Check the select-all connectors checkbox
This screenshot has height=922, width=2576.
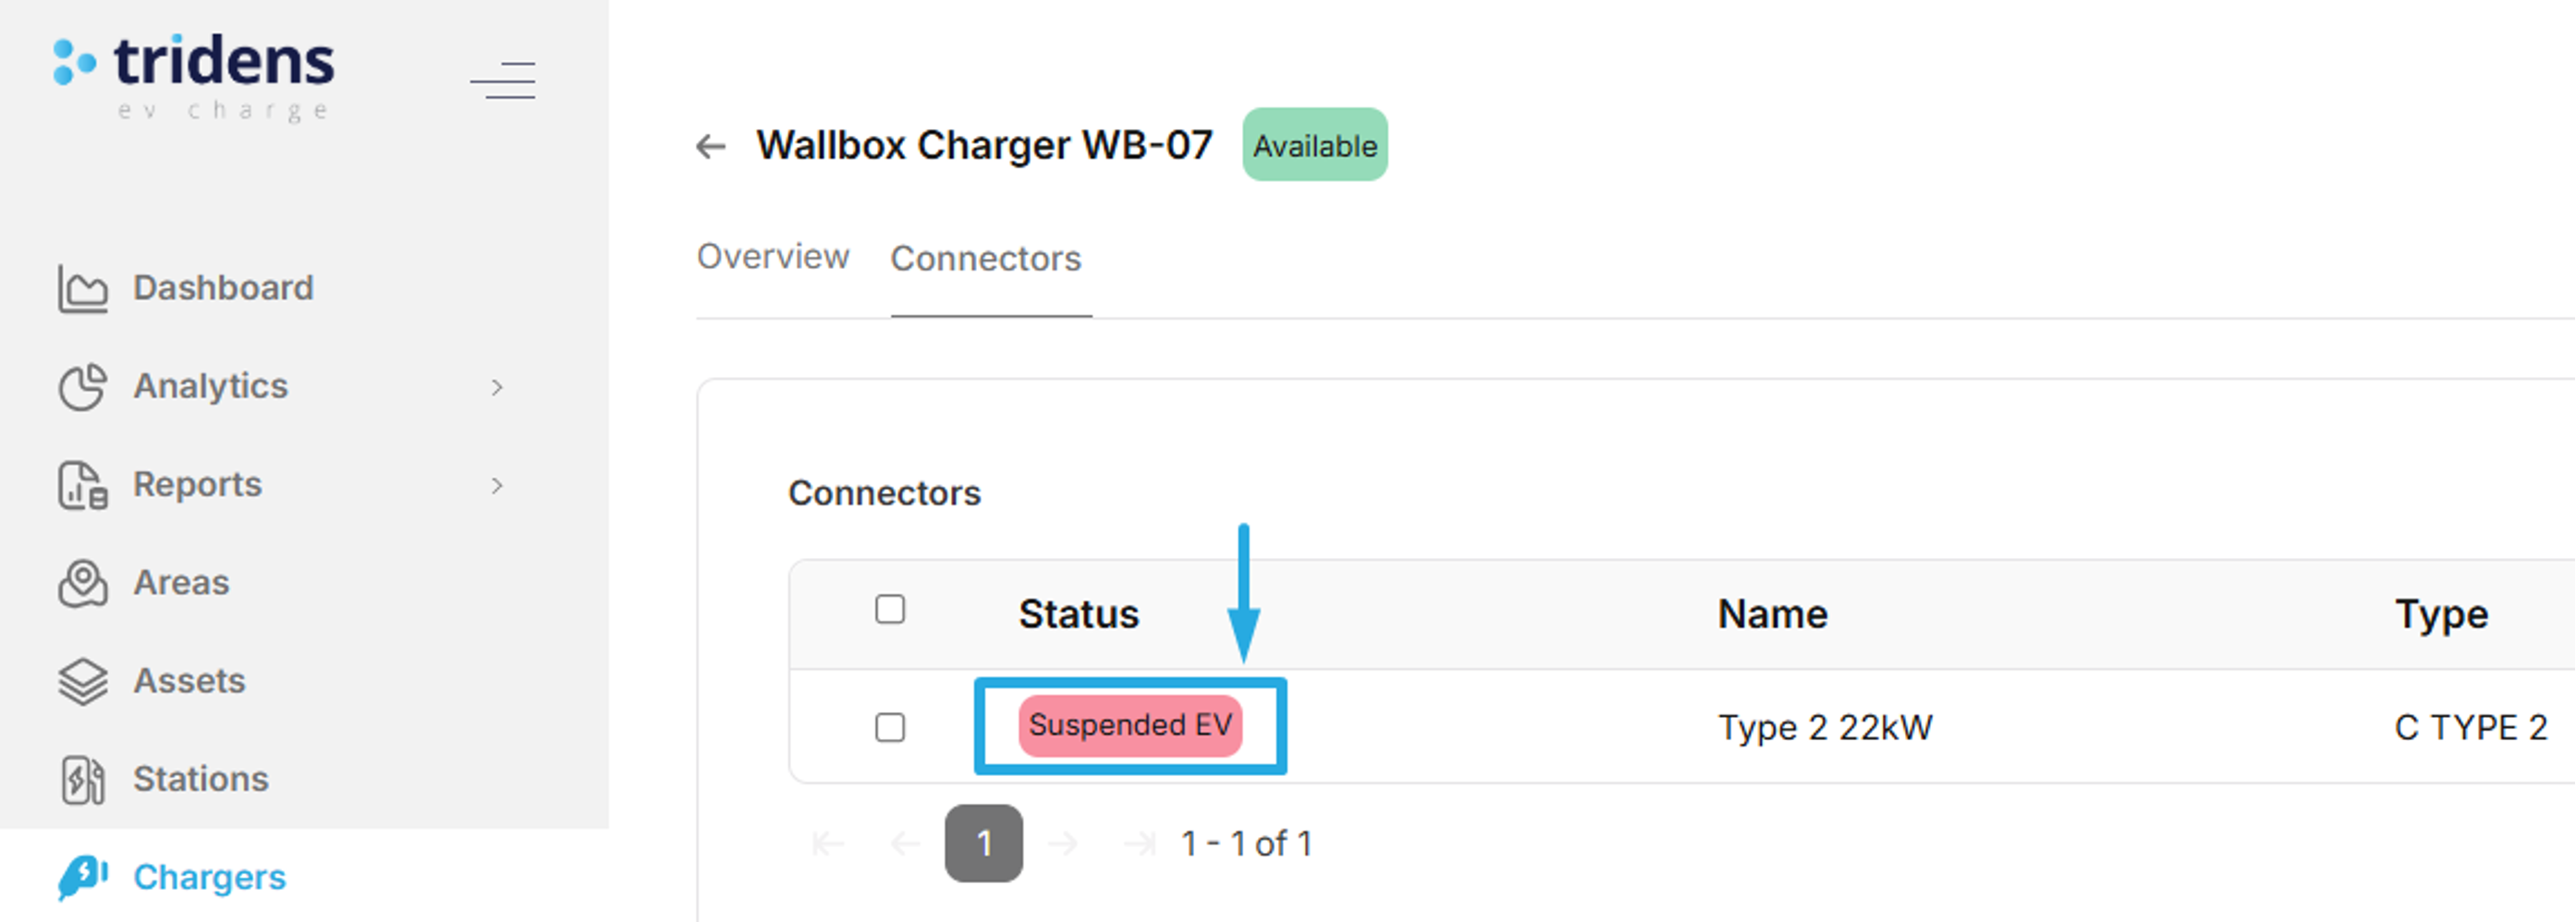coord(890,608)
